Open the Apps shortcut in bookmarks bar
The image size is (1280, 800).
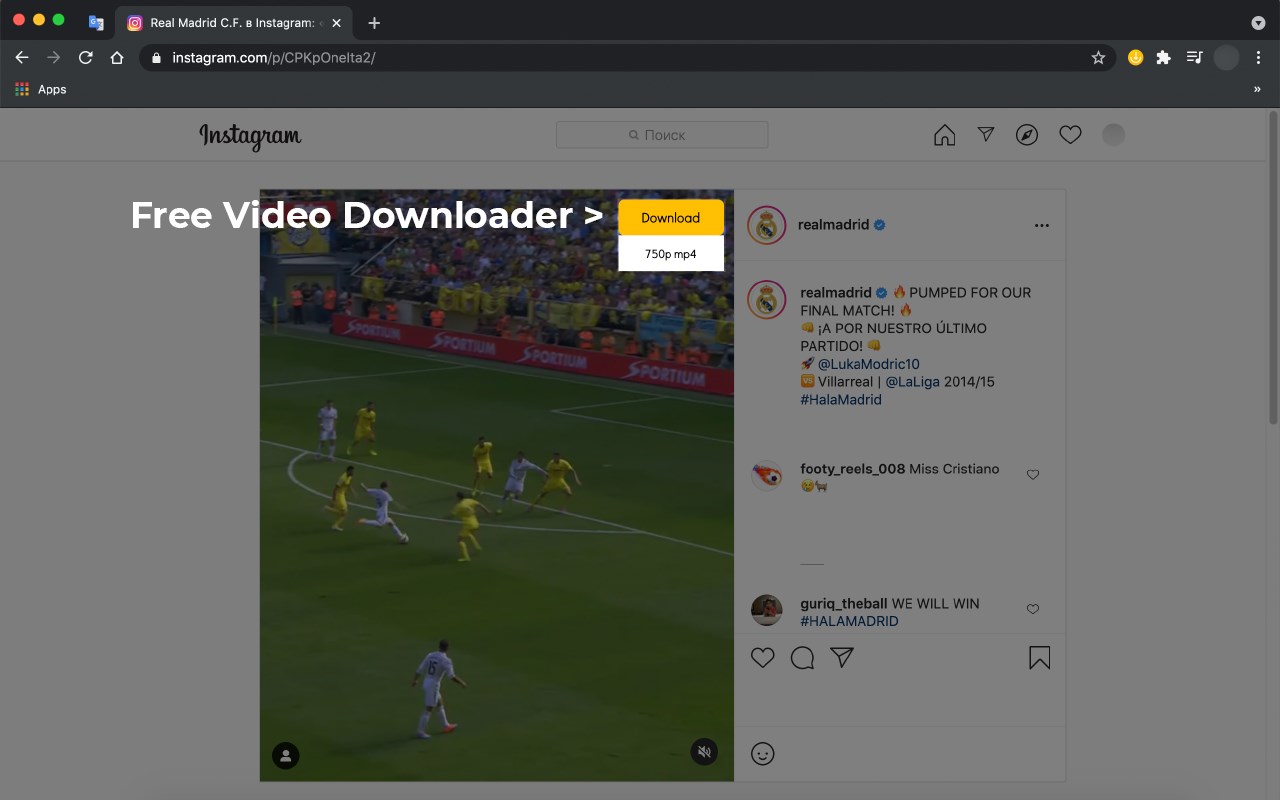coord(41,89)
